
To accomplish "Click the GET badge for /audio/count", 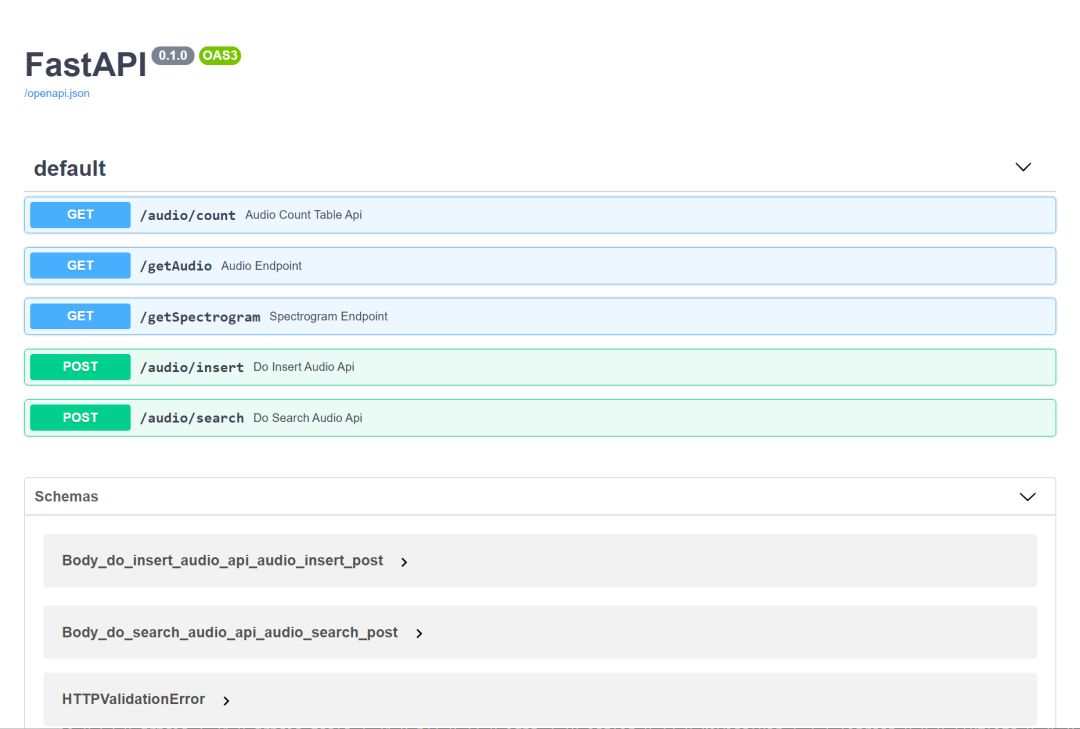I will [81, 215].
